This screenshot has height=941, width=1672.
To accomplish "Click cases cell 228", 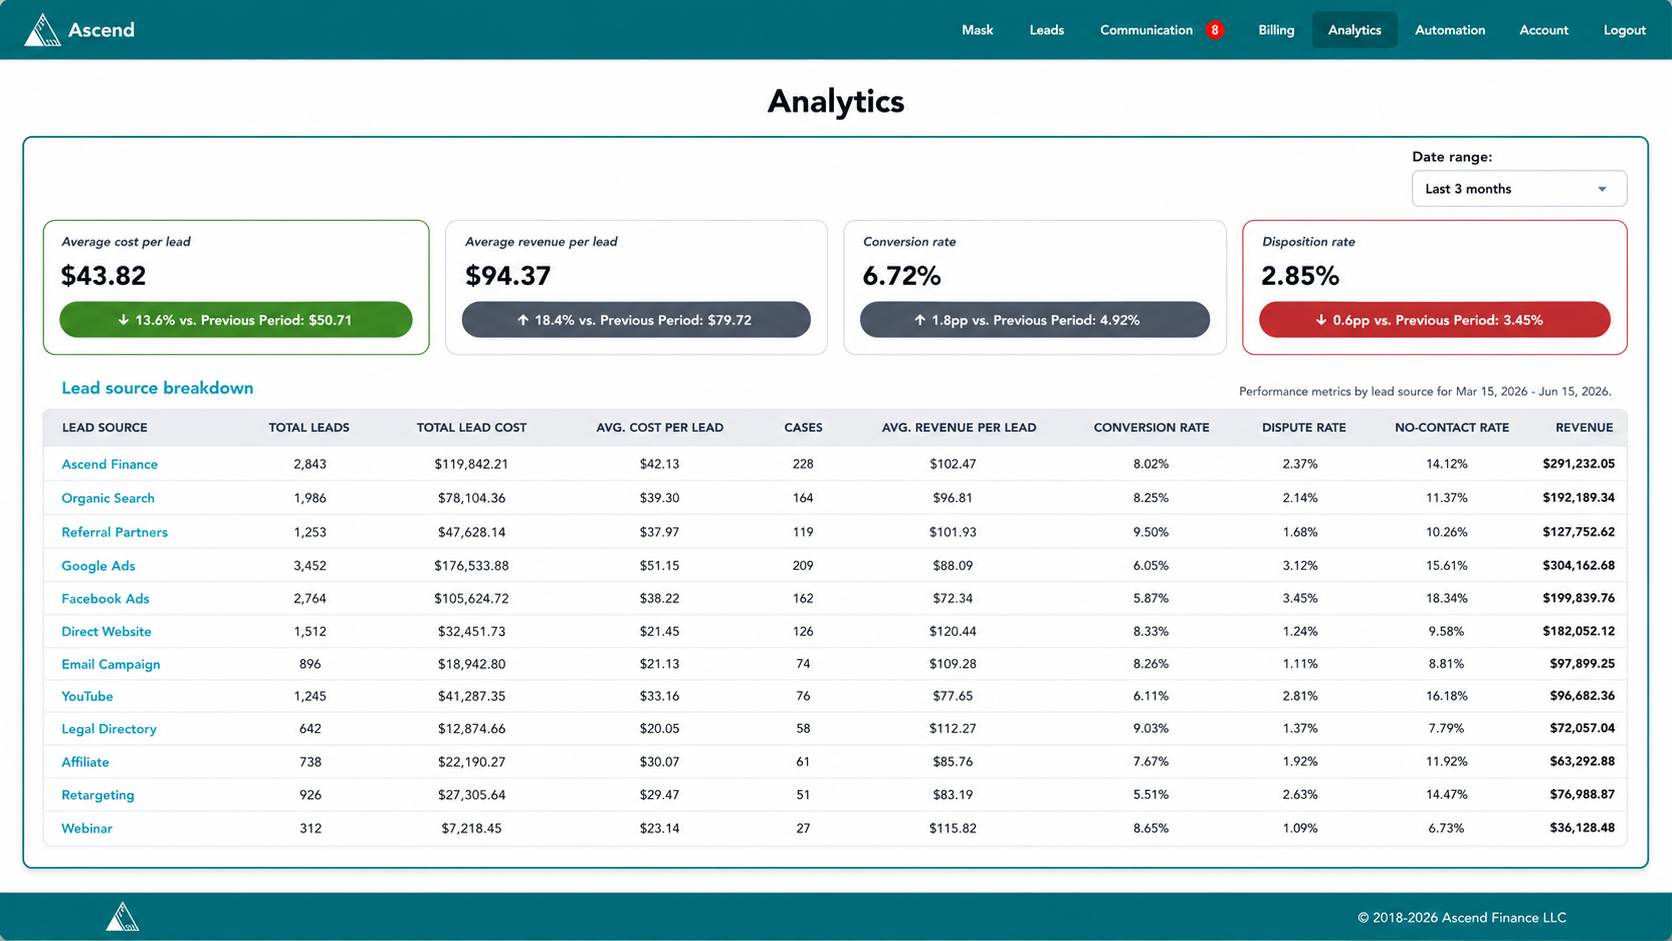I will point(803,464).
